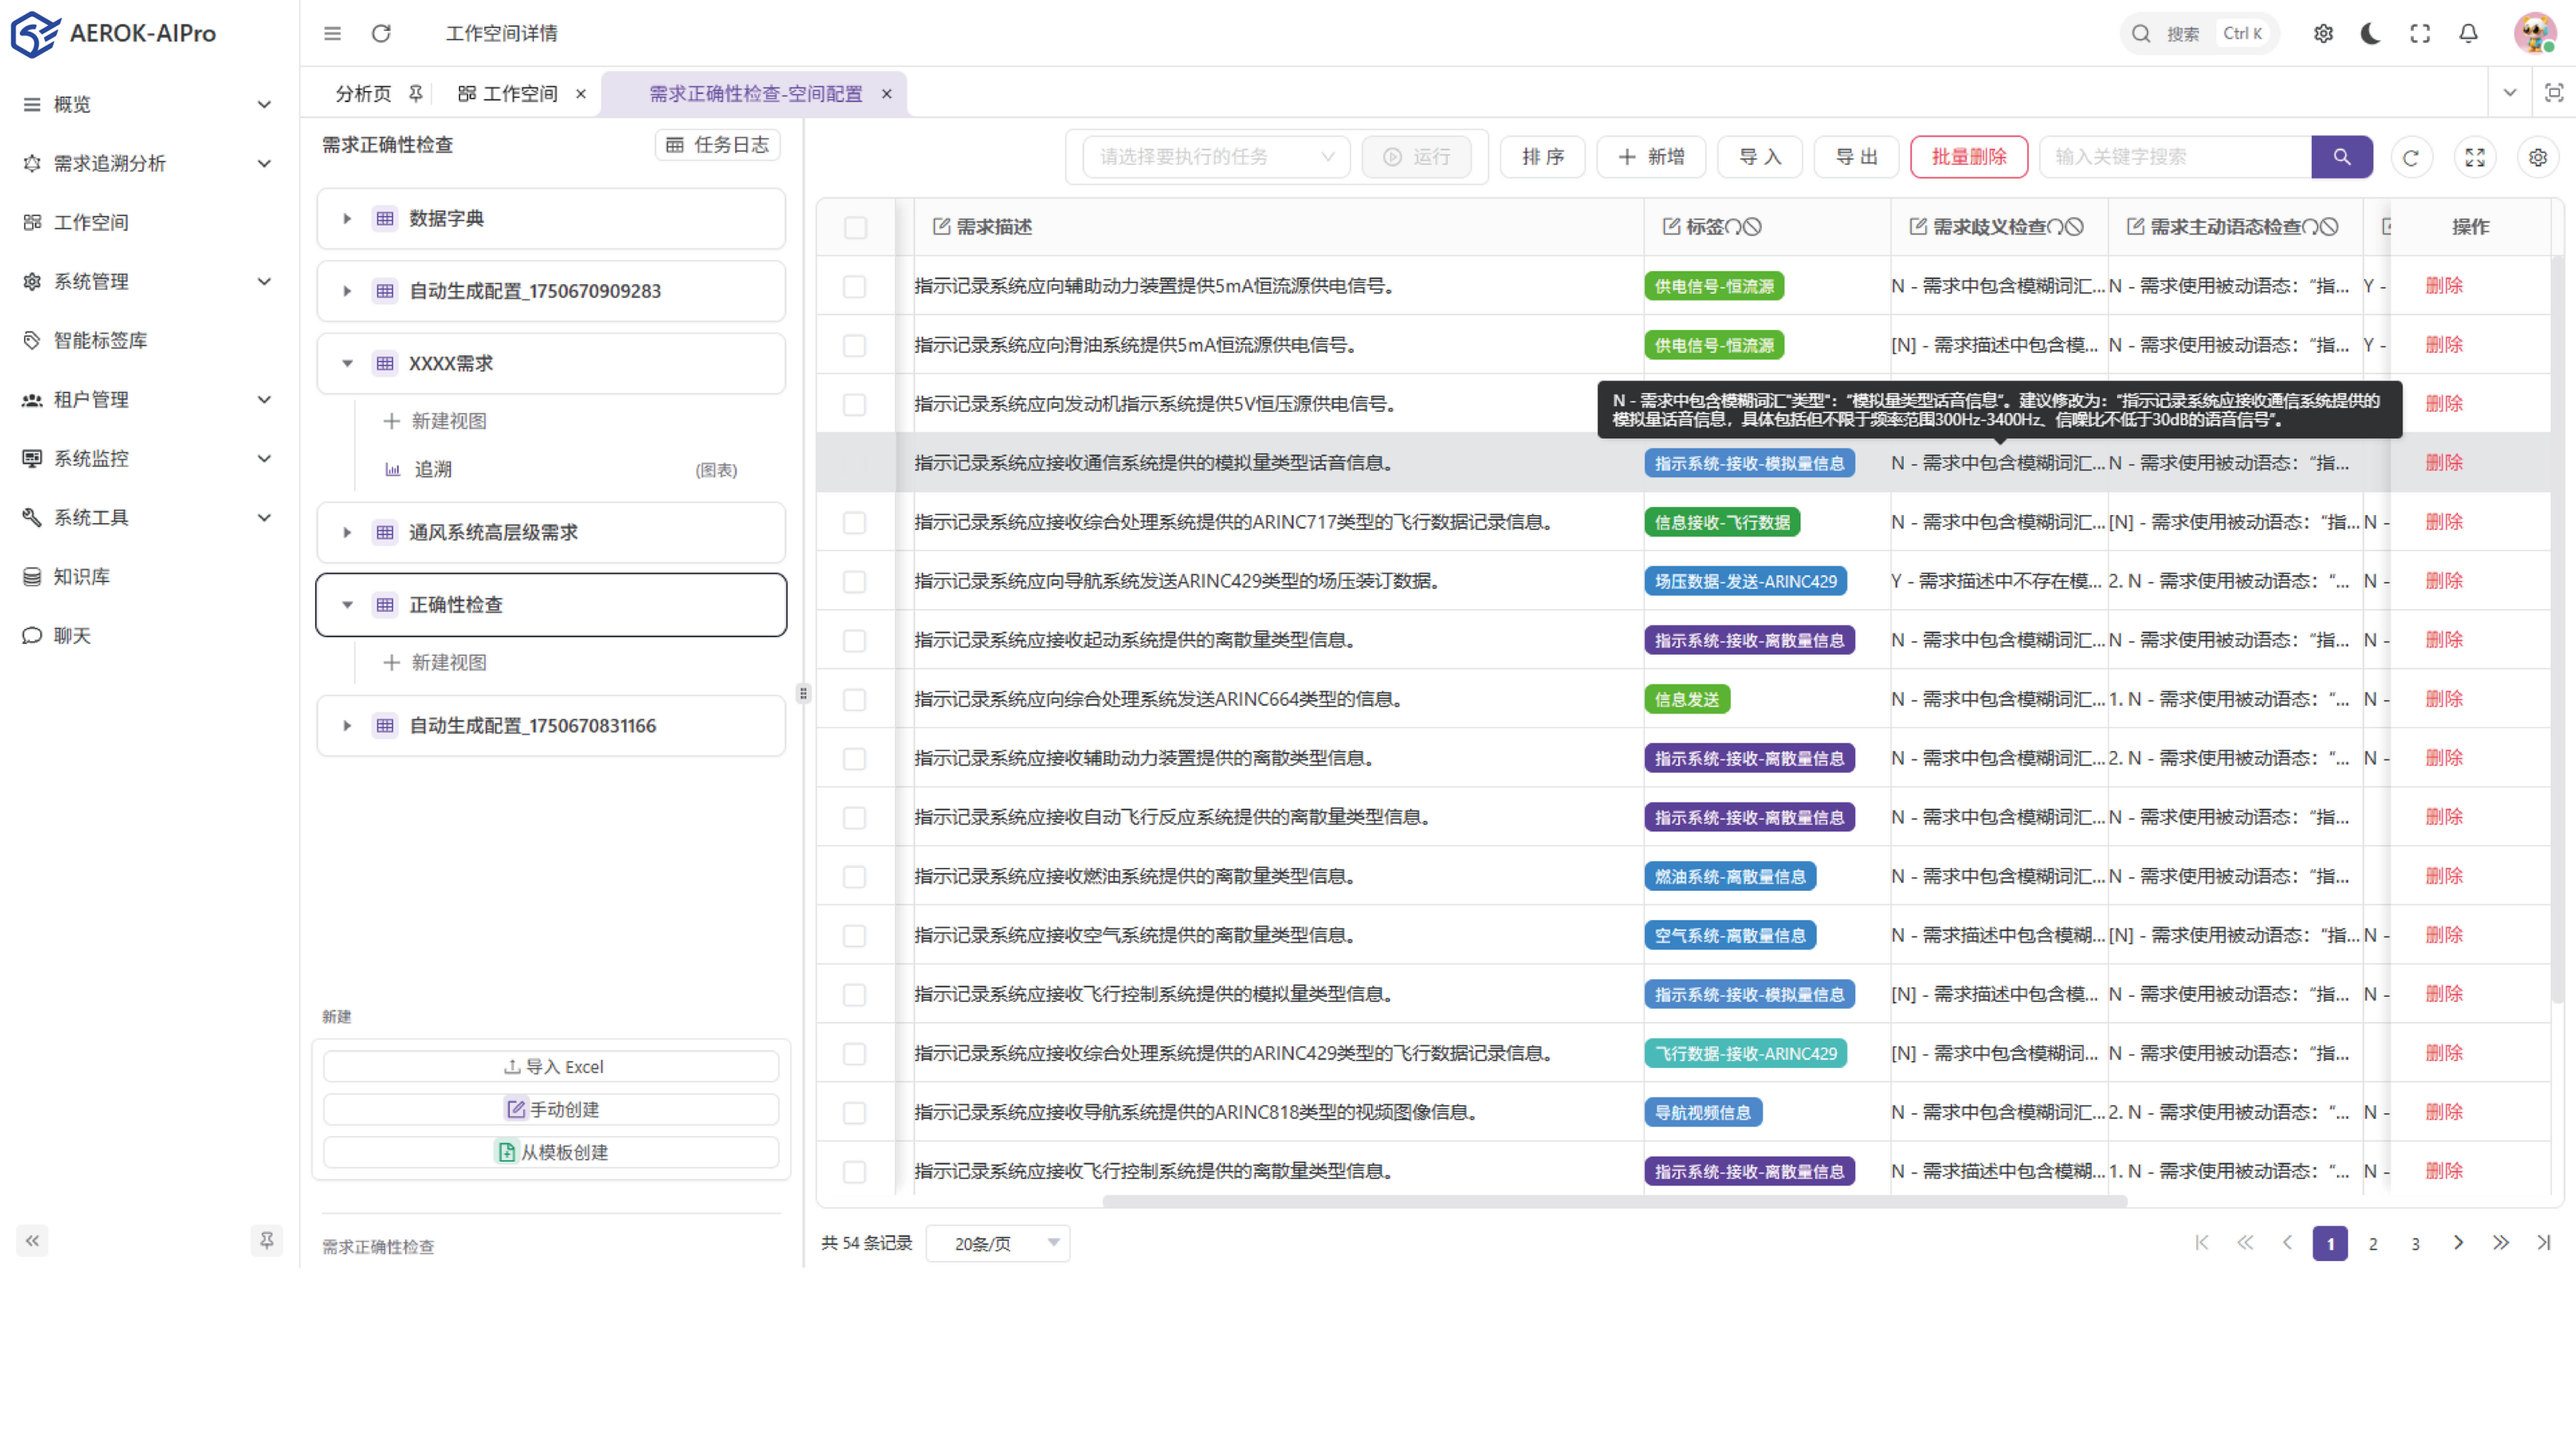The height and width of the screenshot is (1449, 2576).
Task: Toggle dark mode moon icon
Action: click(2370, 34)
